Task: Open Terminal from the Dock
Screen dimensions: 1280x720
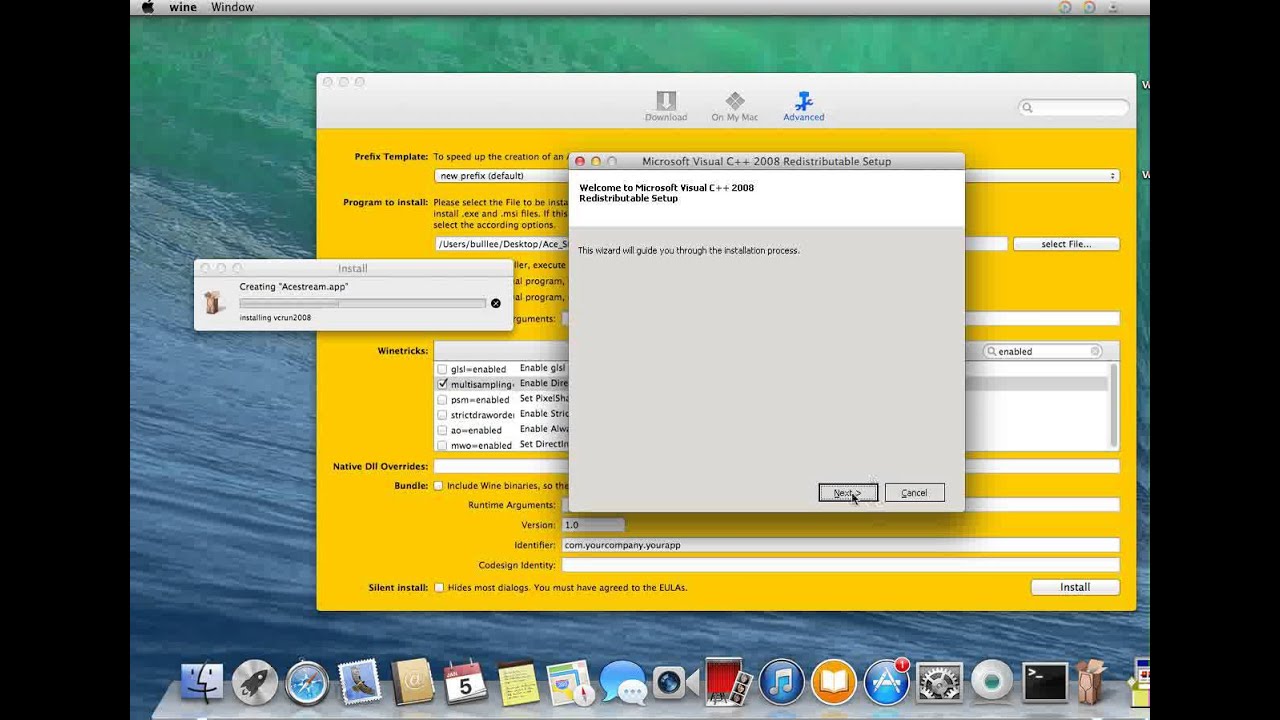Action: (1045, 682)
